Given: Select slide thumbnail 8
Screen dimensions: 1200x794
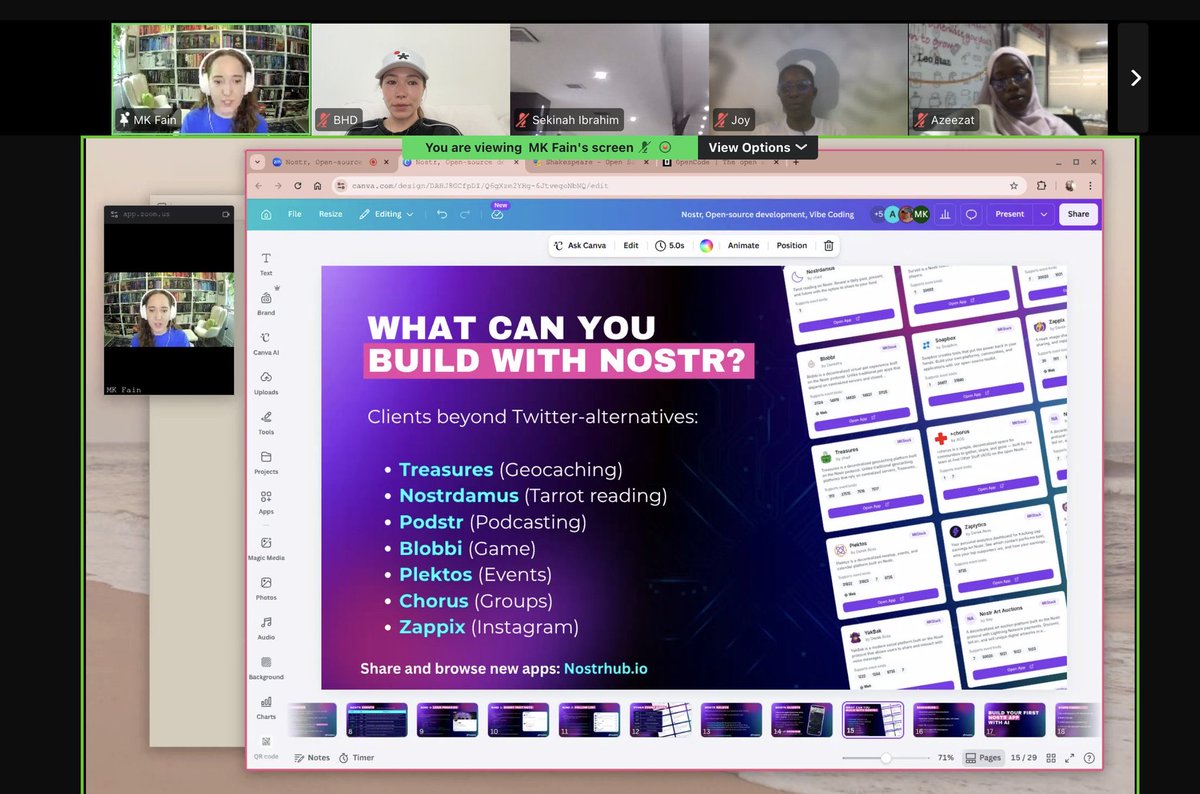Looking at the screenshot, I should click(x=377, y=720).
